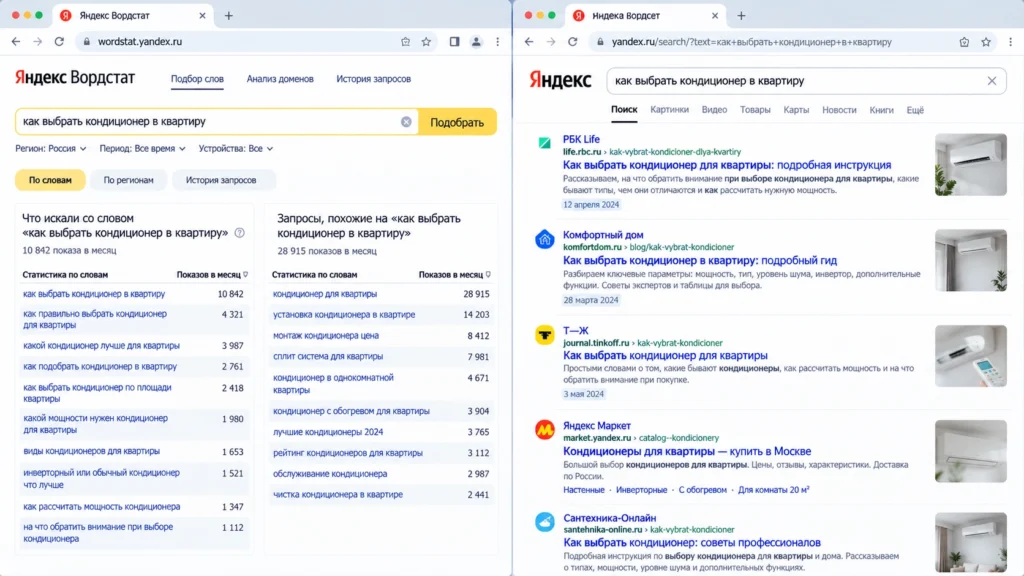Image resolution: width=1024 pixels, height=576 pixels.
Task: Open a new tab in the Wordstat window
Action: pos(229,16)
